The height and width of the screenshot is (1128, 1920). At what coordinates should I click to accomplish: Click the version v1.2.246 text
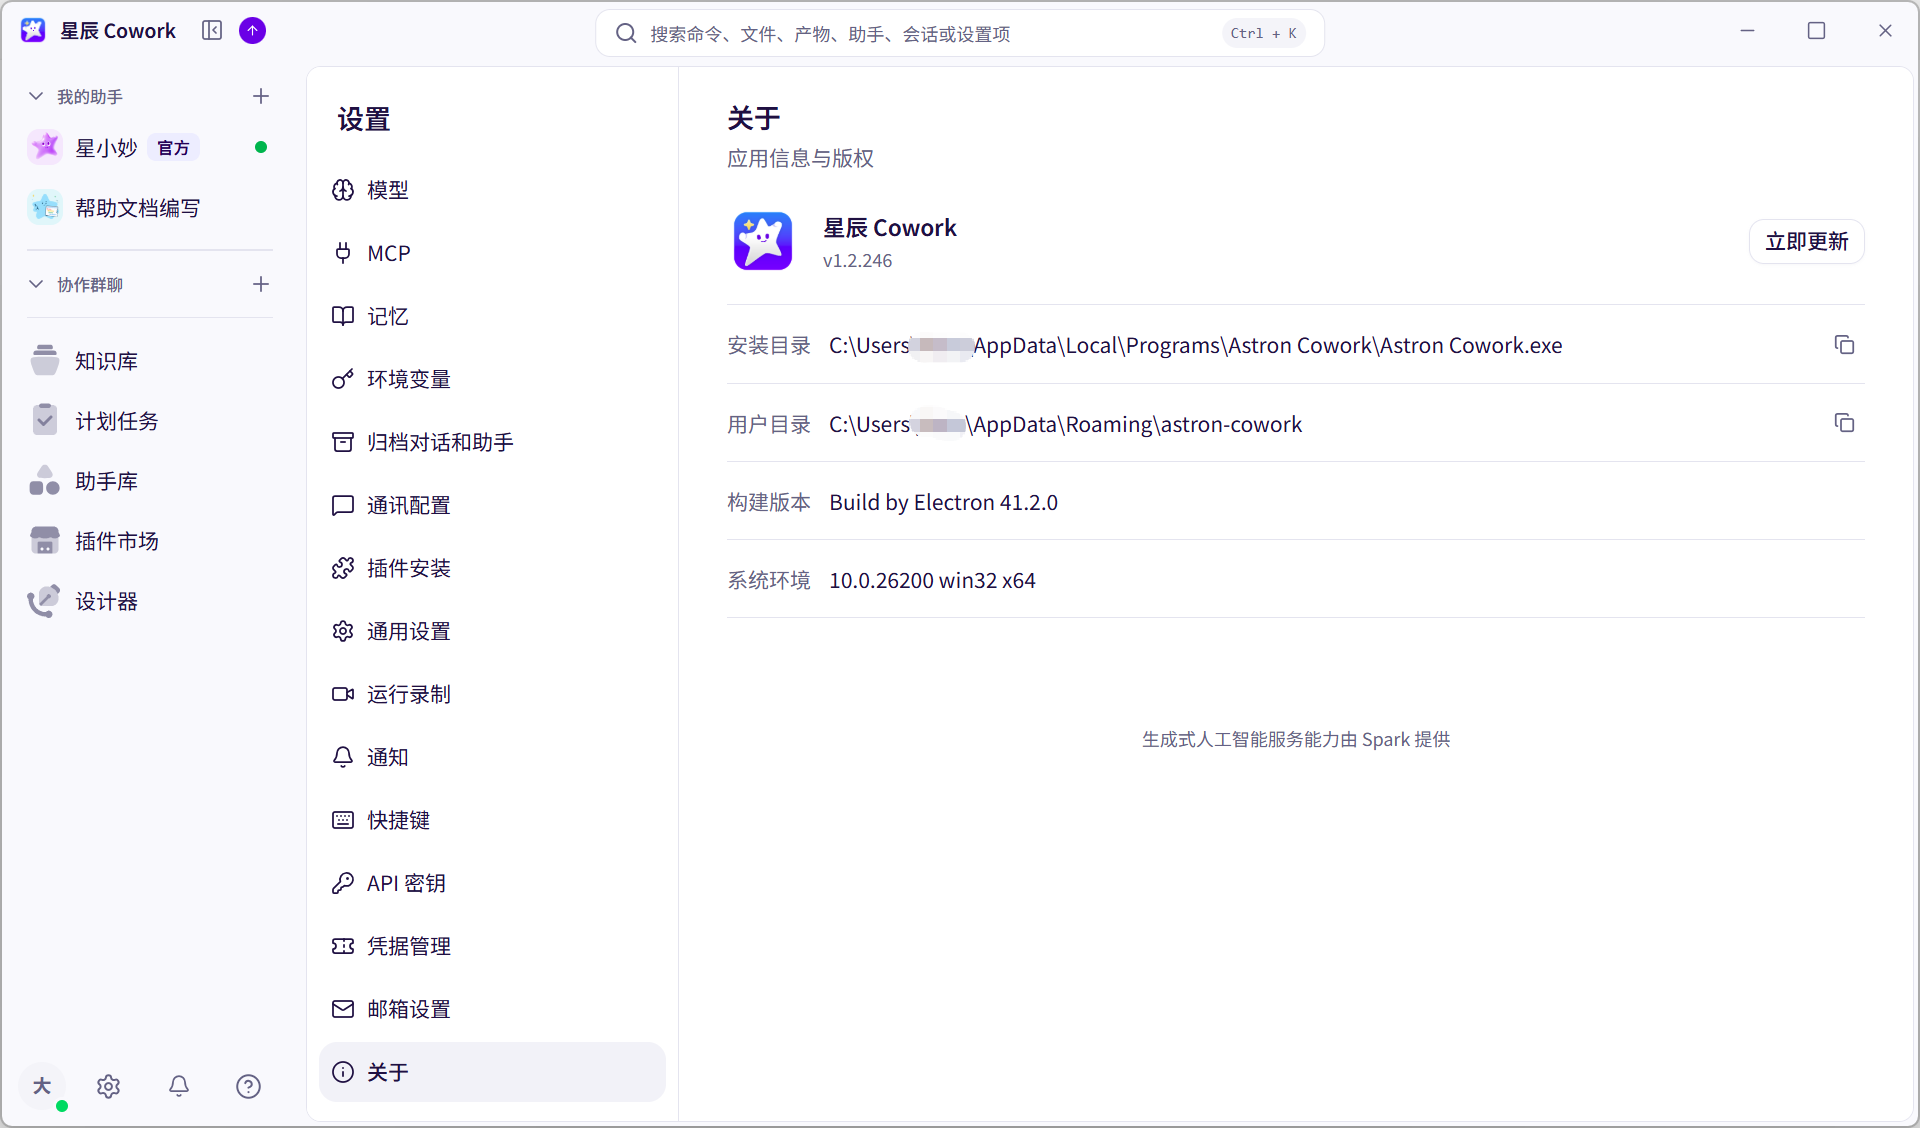point(857,260)
